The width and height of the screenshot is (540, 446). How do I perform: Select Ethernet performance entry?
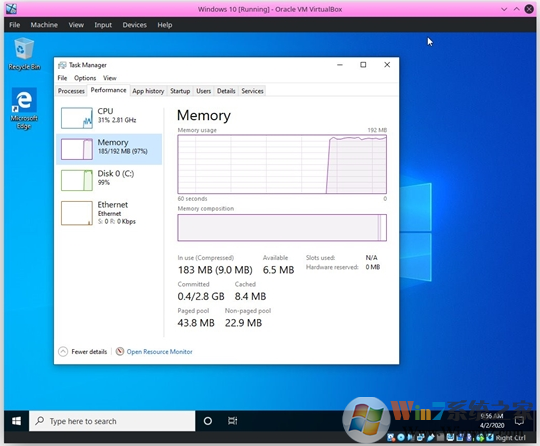pyautogui.click(x=109, y=213)
